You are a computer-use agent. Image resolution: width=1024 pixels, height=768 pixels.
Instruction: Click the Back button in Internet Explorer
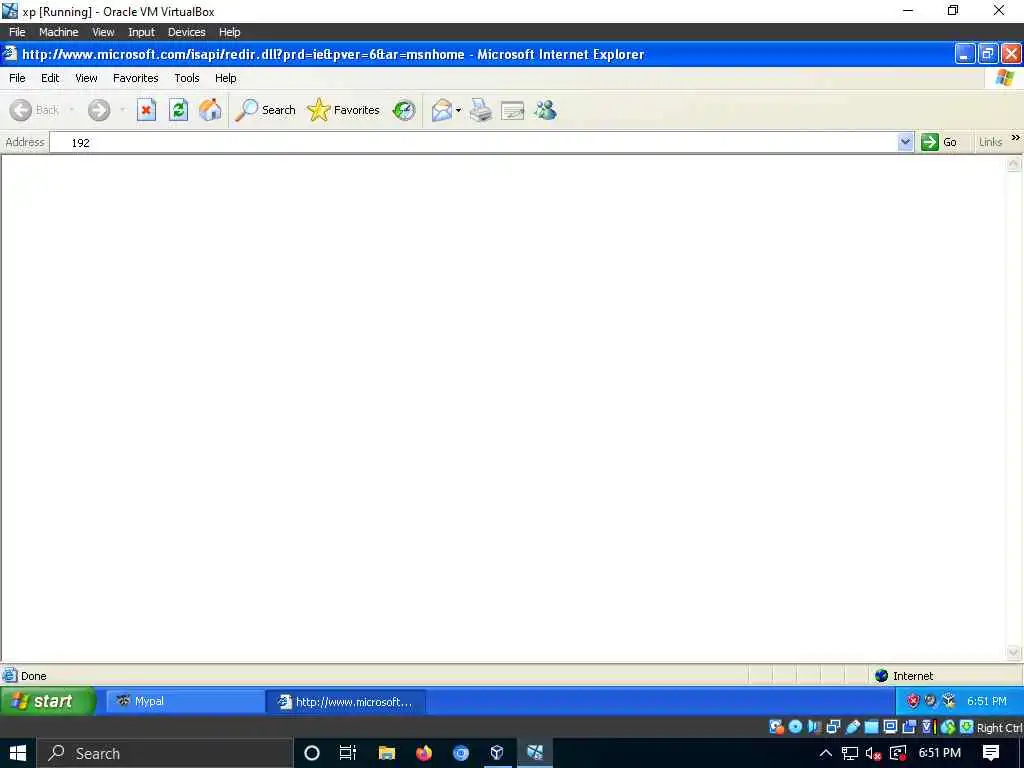click(35, 110)
